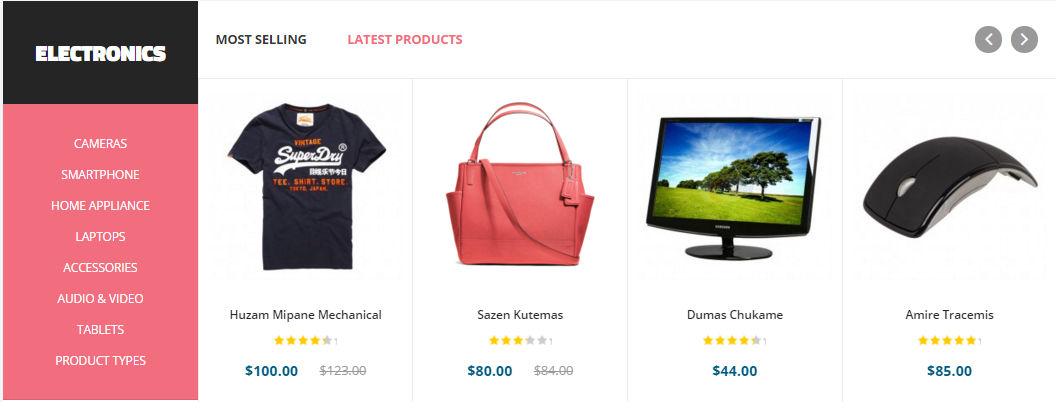Open the Product Types link
The height and width of the screenshot is (402, 1056).
(x=100, y=360)
